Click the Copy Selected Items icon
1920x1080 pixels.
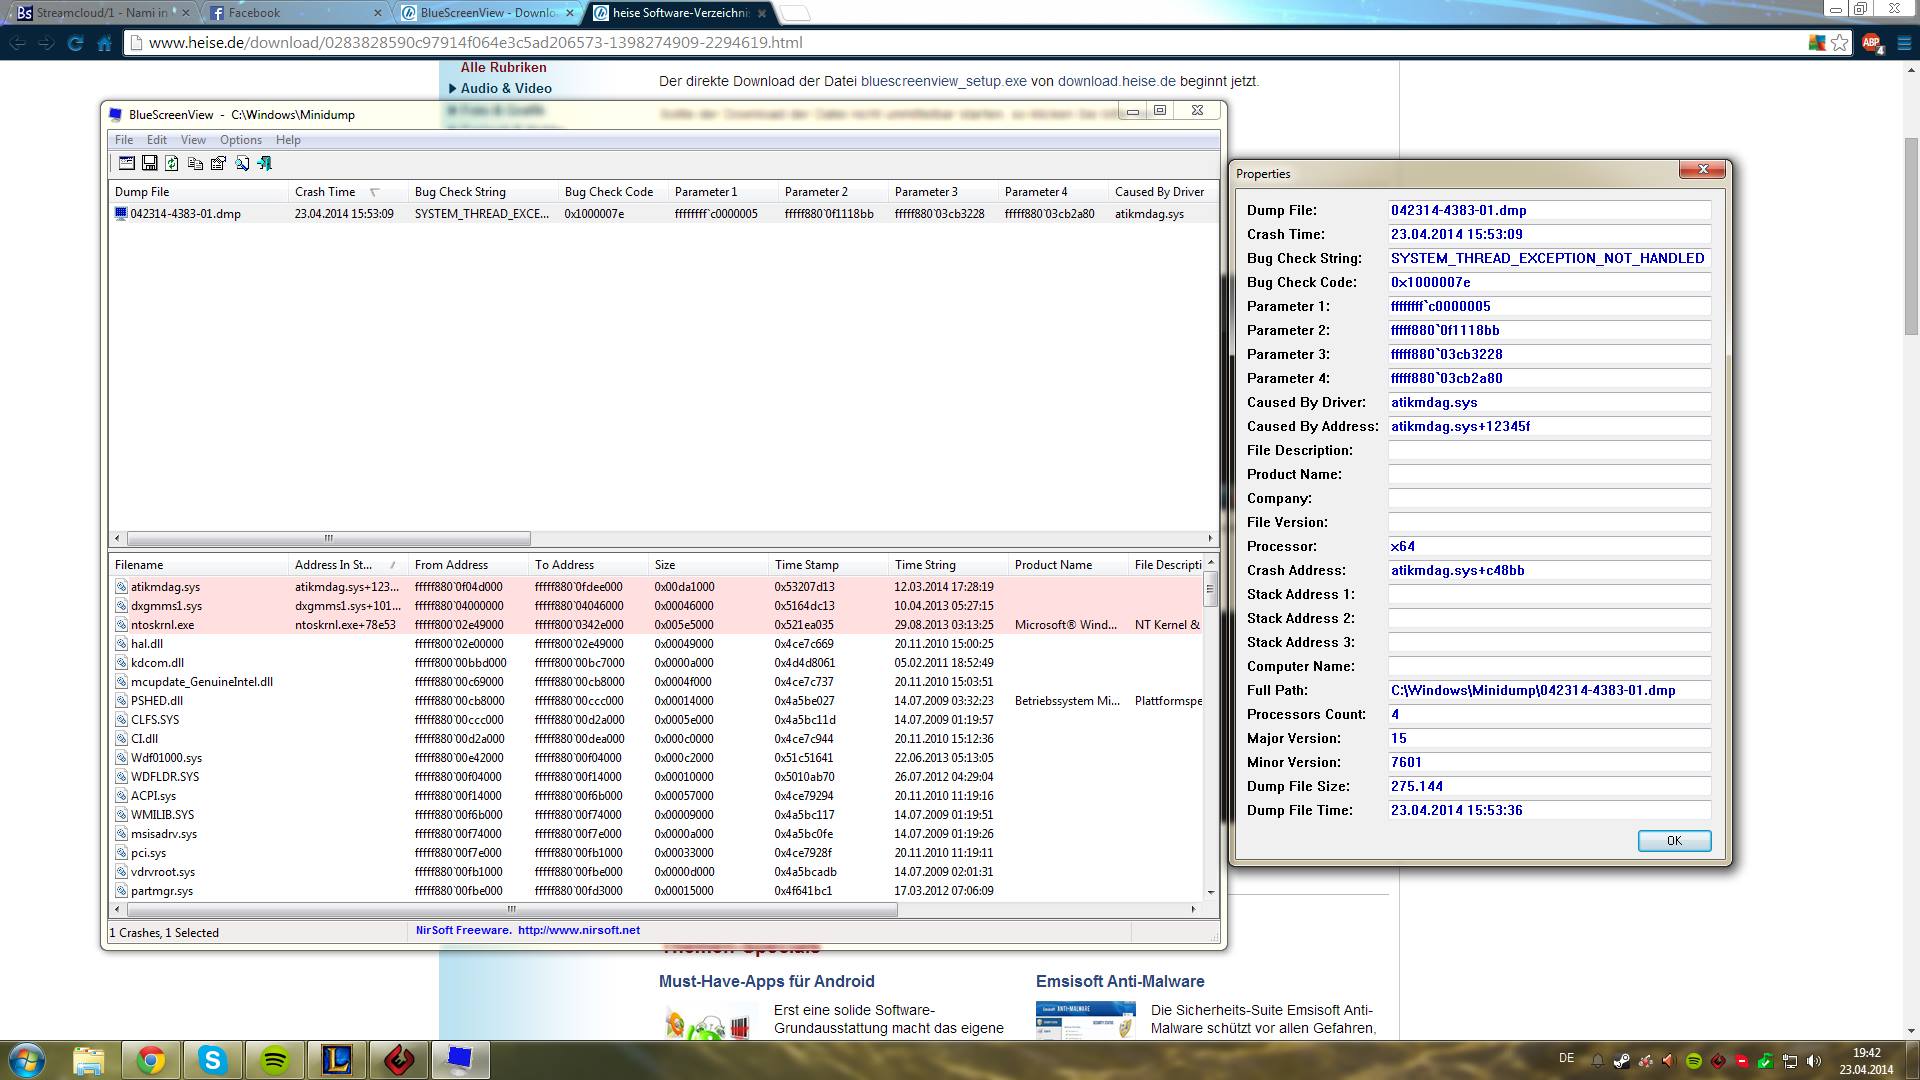point(195,163)
